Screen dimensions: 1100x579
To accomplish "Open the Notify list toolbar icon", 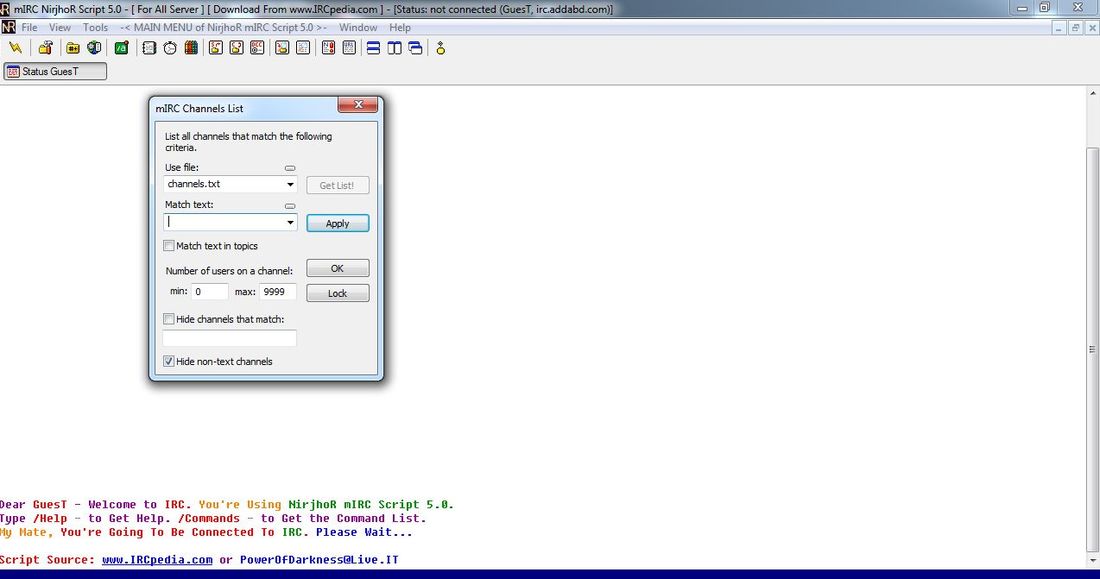I will [x=328, y=48].
